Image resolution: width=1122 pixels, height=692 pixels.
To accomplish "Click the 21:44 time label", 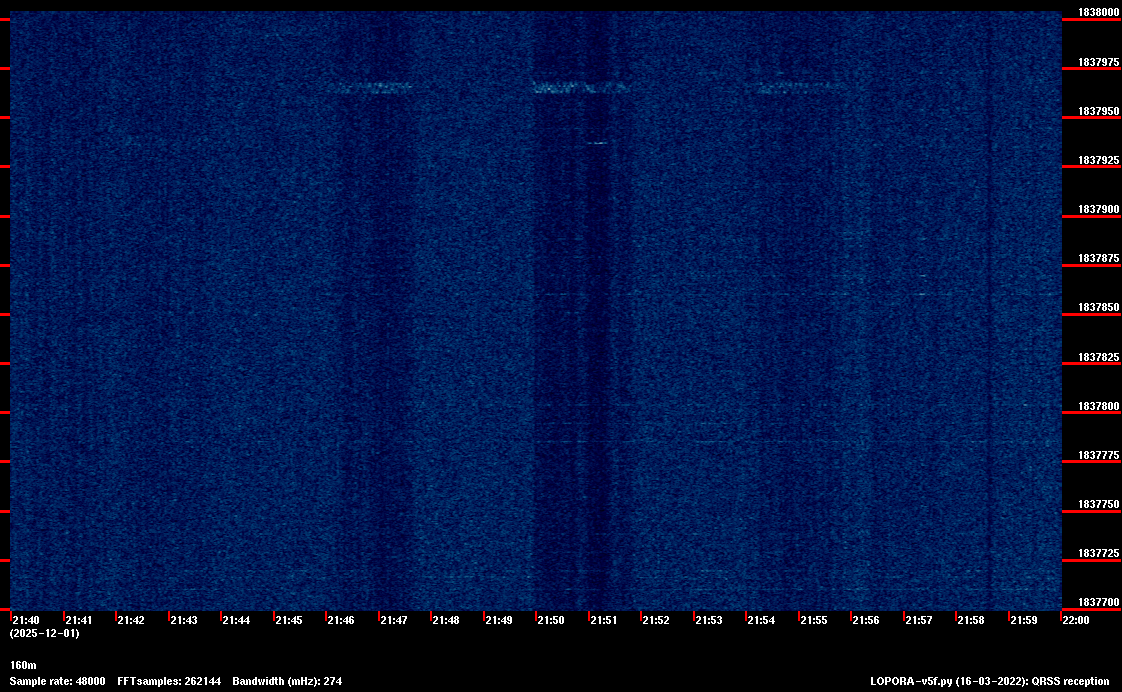I will (236, 620).
